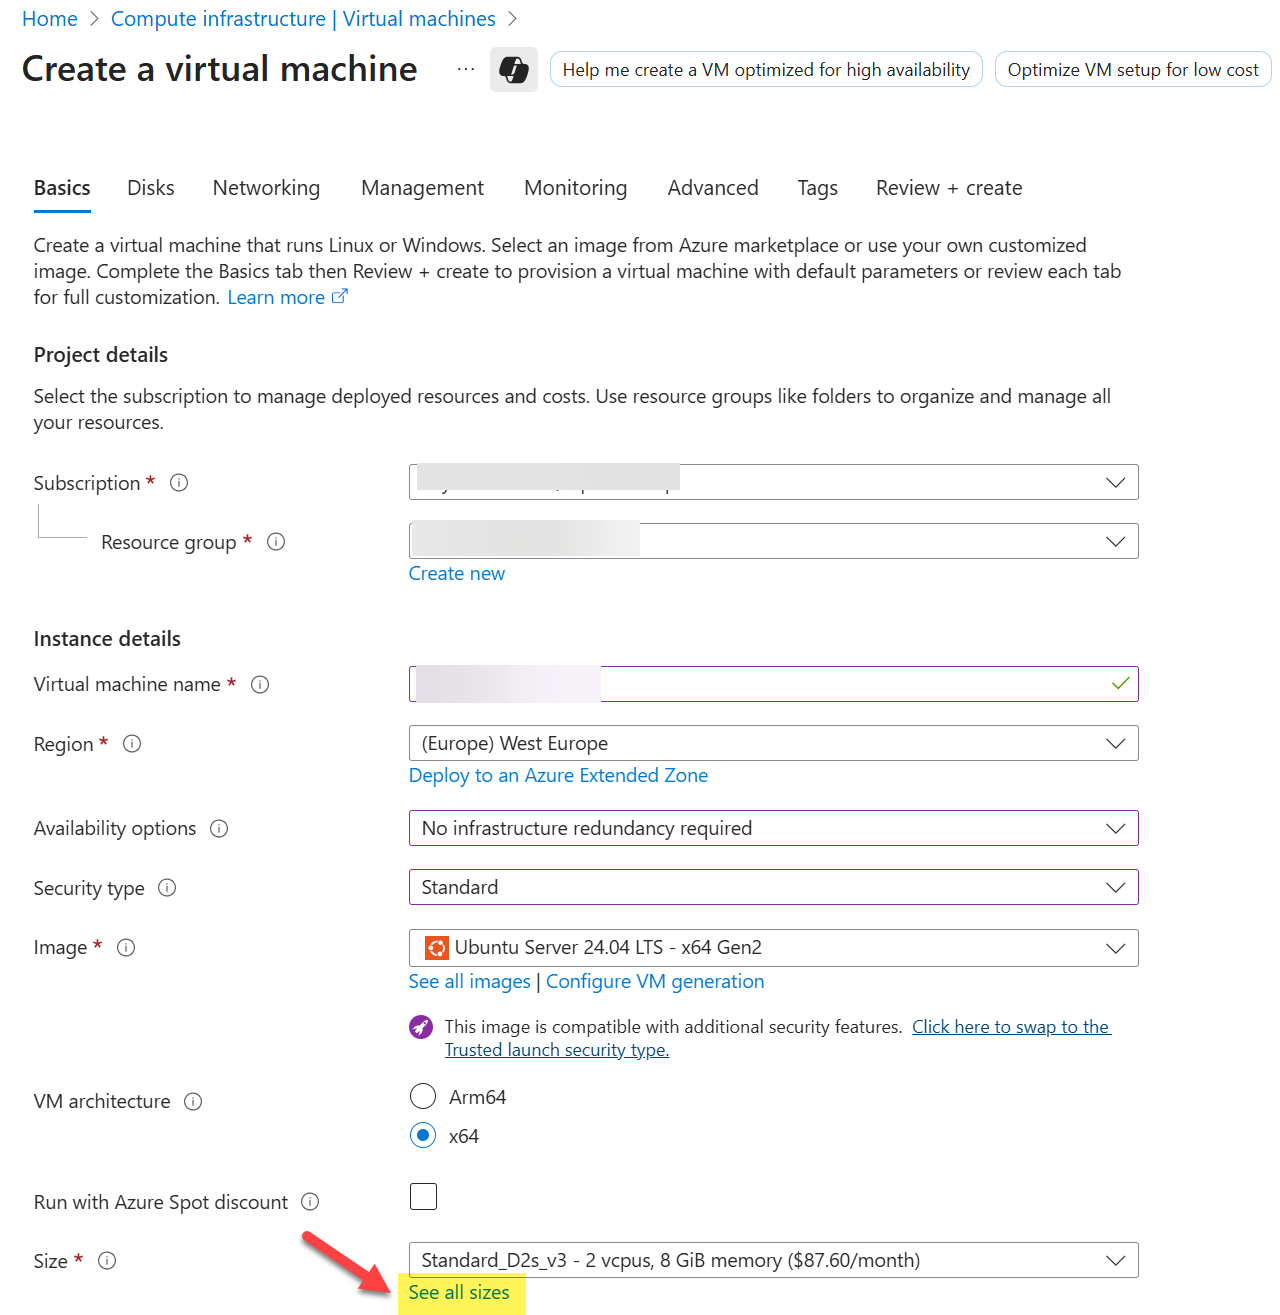This screenshot has width=1280, height=1315.
Task: Open the Security type dropdown set to Standard
Action: 773,887
